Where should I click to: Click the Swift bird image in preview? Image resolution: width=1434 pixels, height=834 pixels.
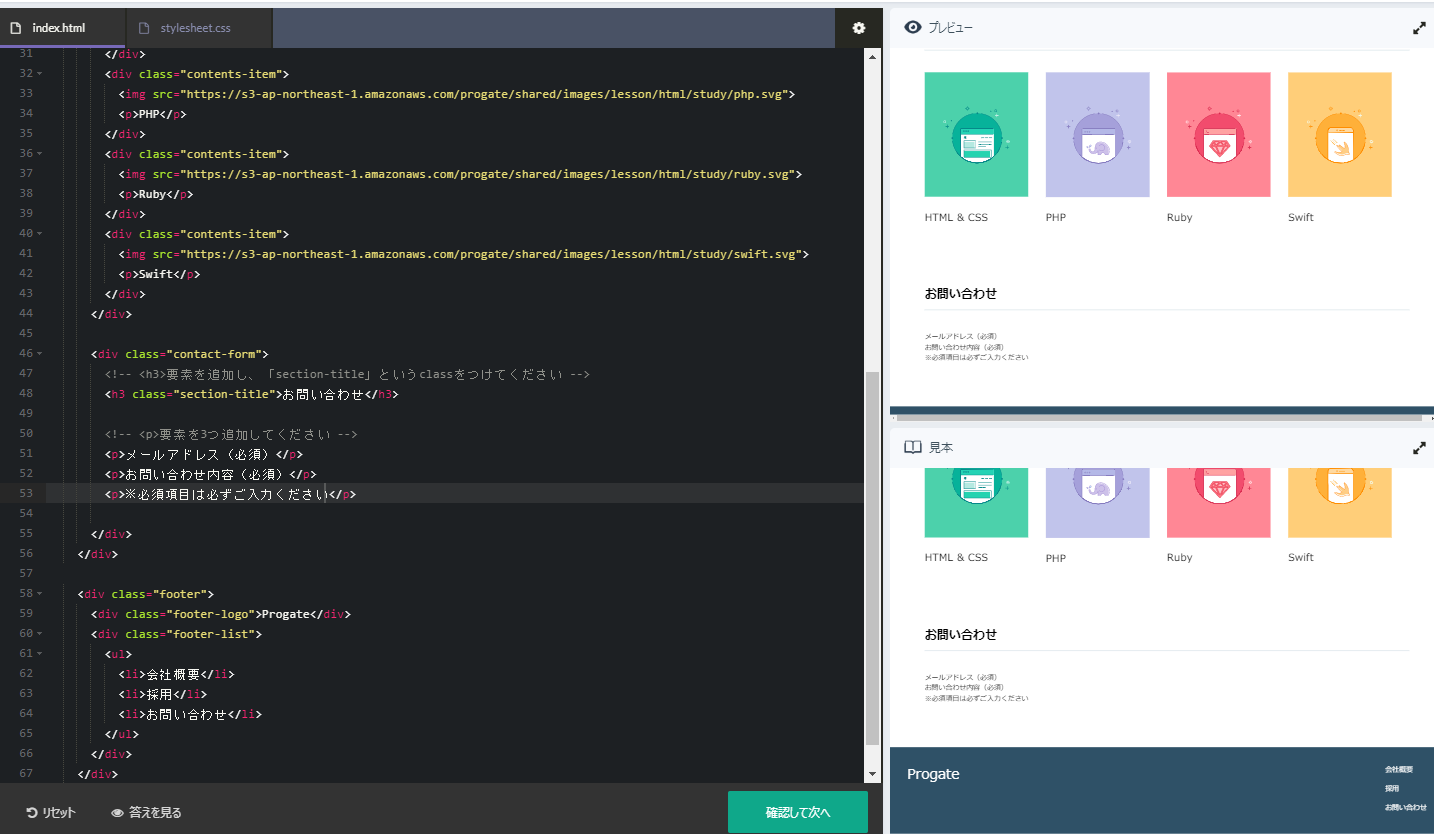click(1339, 134)
